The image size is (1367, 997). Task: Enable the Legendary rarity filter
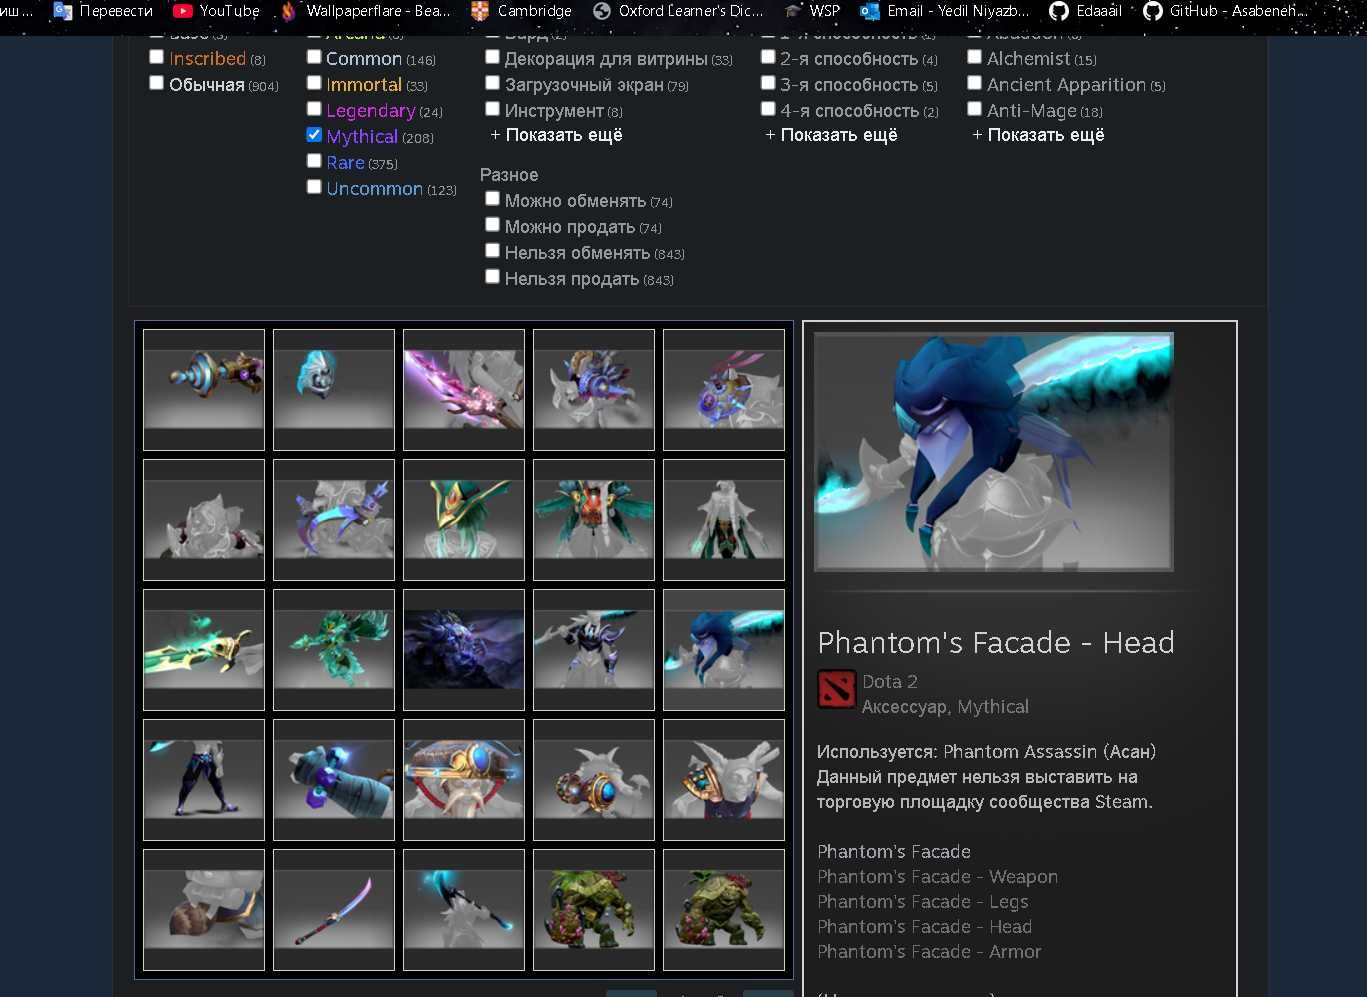click(314, 109)
